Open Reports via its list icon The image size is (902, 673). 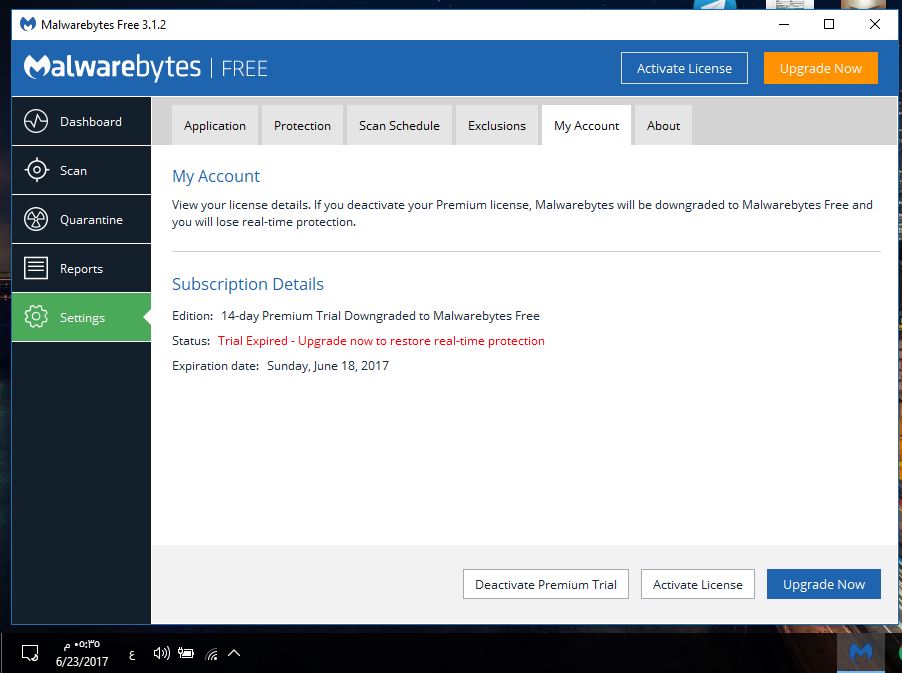point(36,268)
